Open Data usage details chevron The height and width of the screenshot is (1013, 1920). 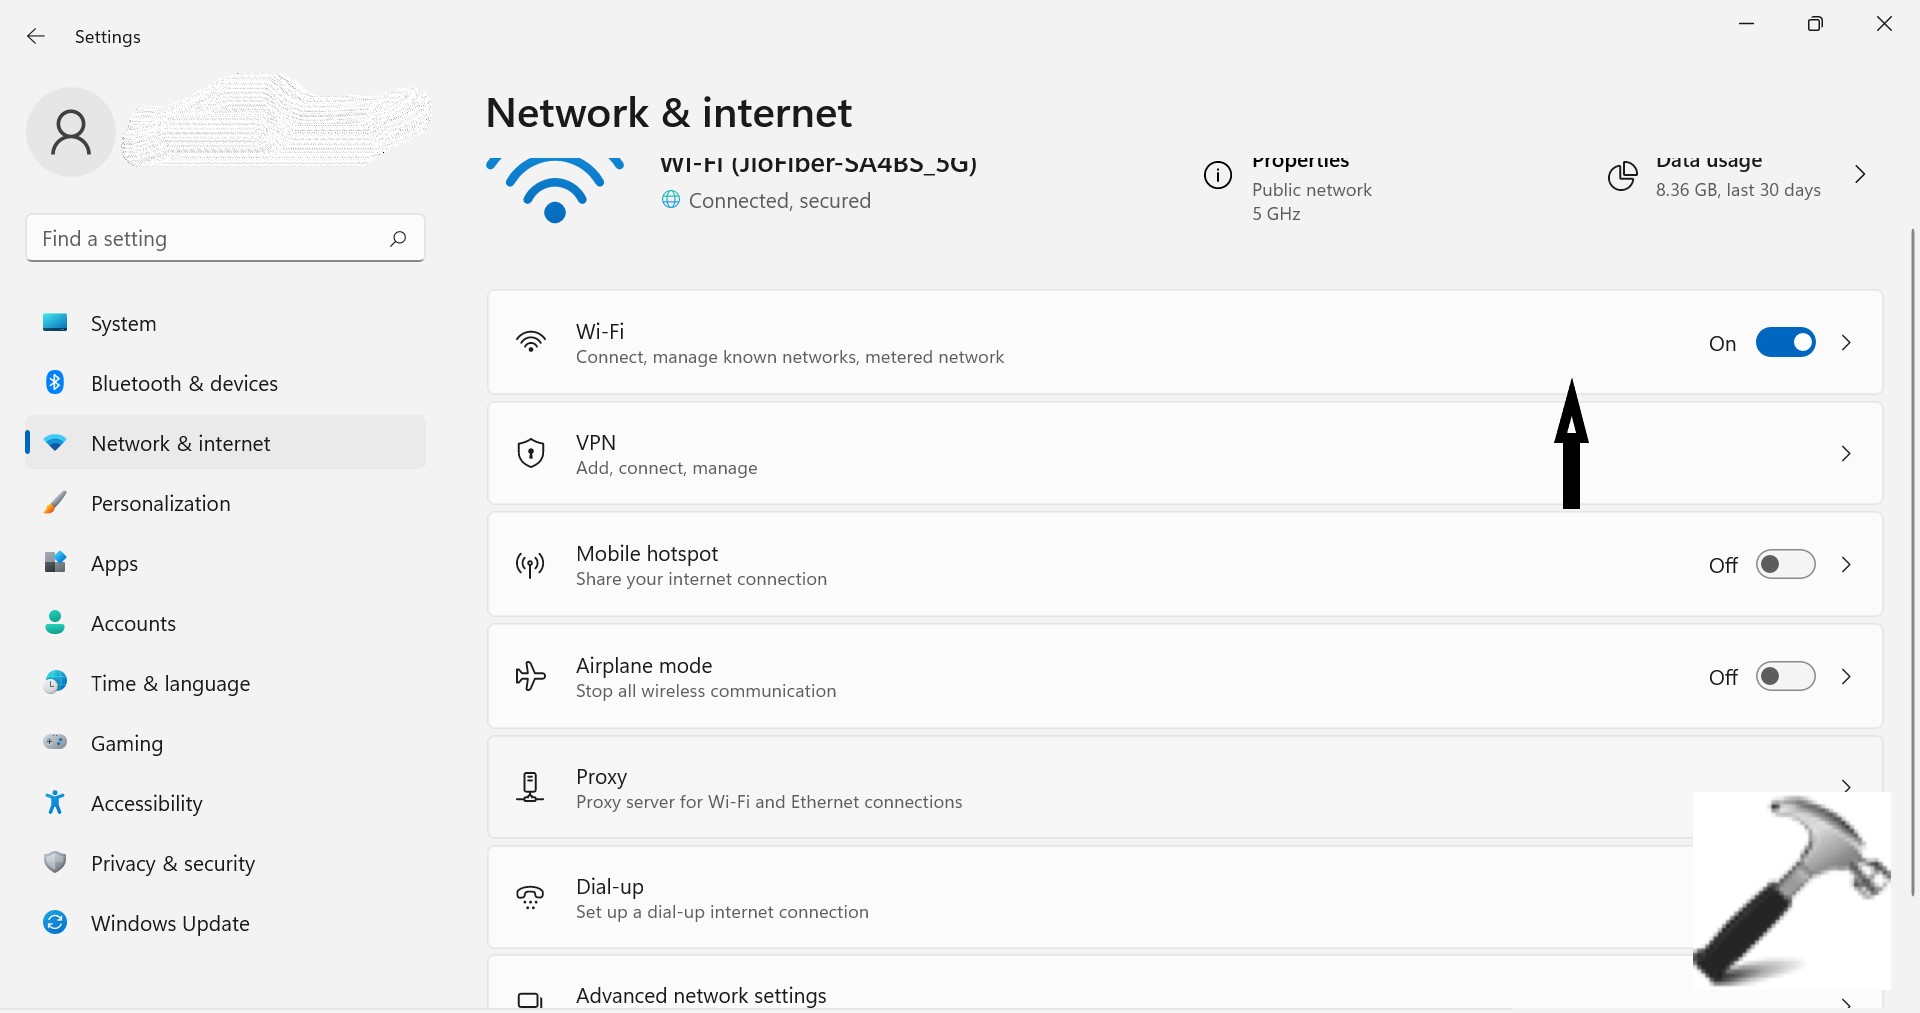(1860, 175)
